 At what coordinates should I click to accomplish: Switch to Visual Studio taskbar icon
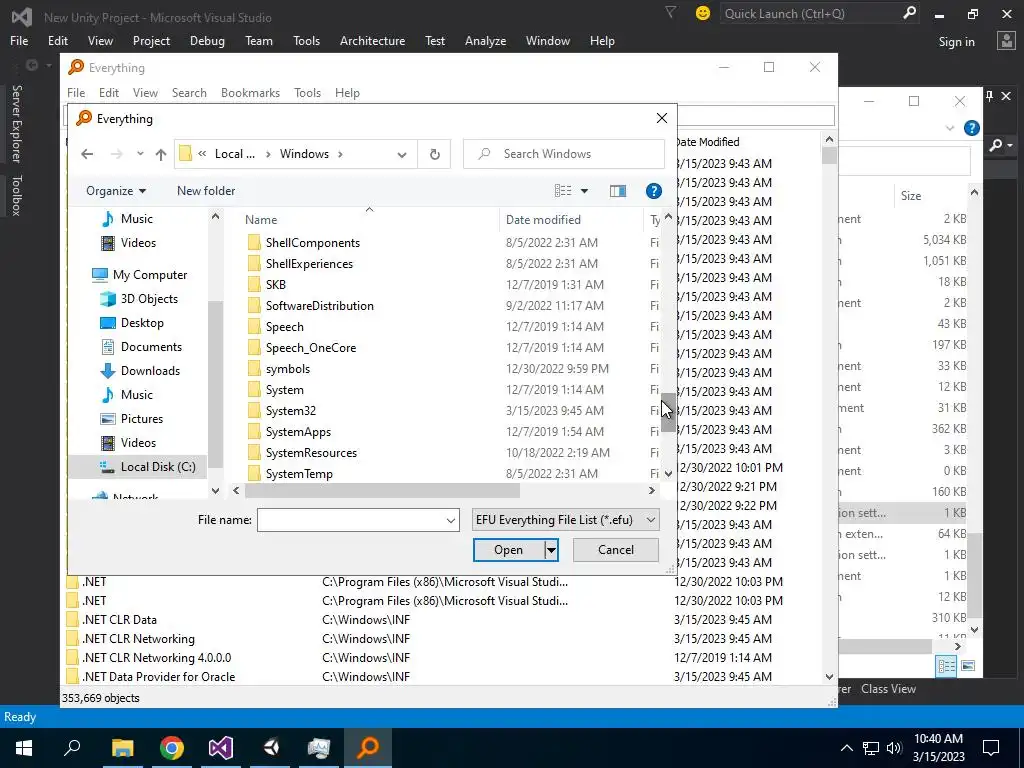[x=221, y=748]
